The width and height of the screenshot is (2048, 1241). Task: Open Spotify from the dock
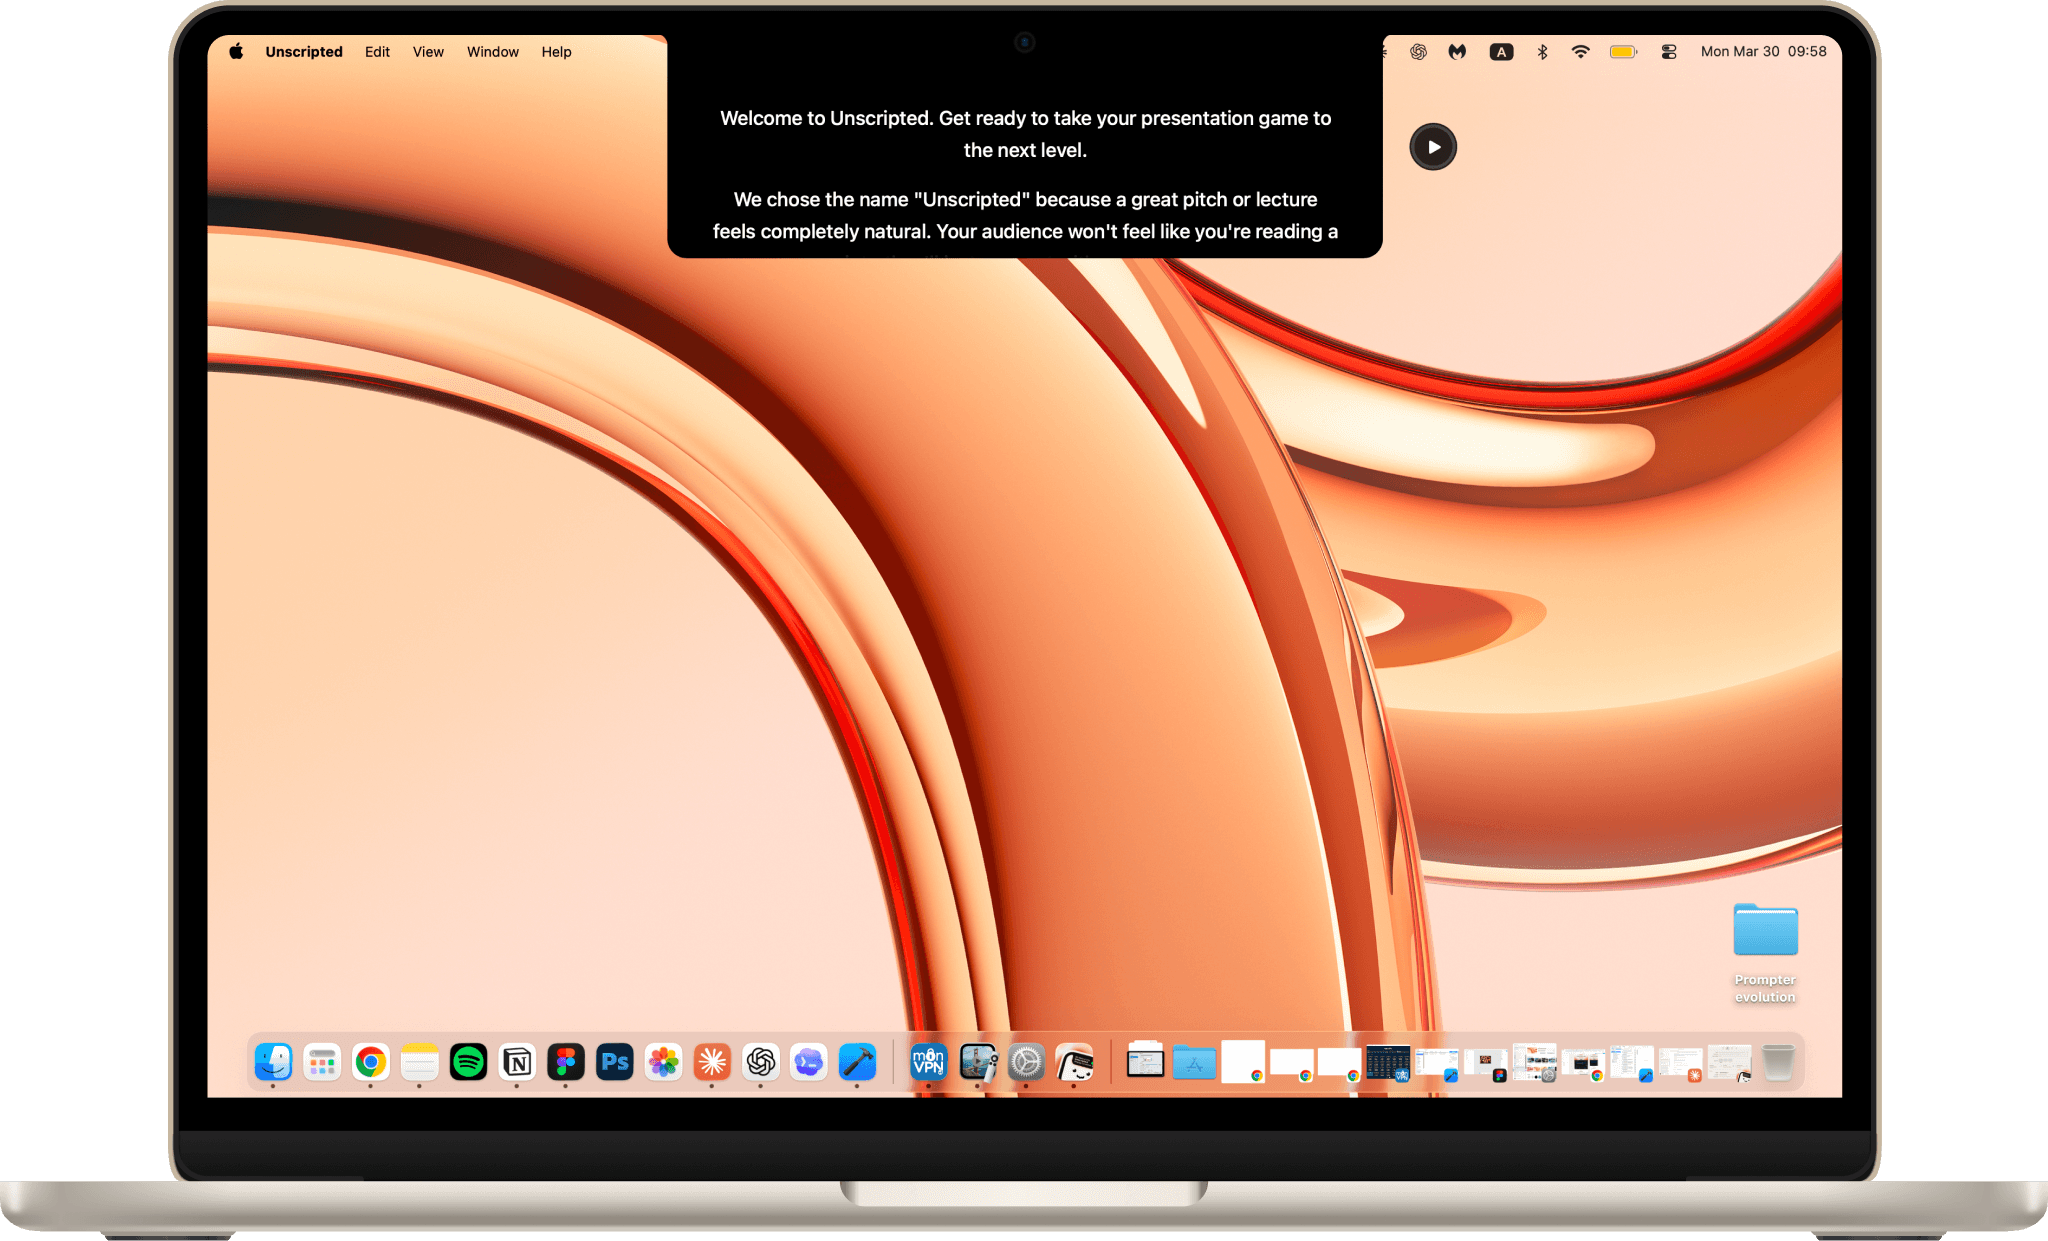tap(468, 1062)
